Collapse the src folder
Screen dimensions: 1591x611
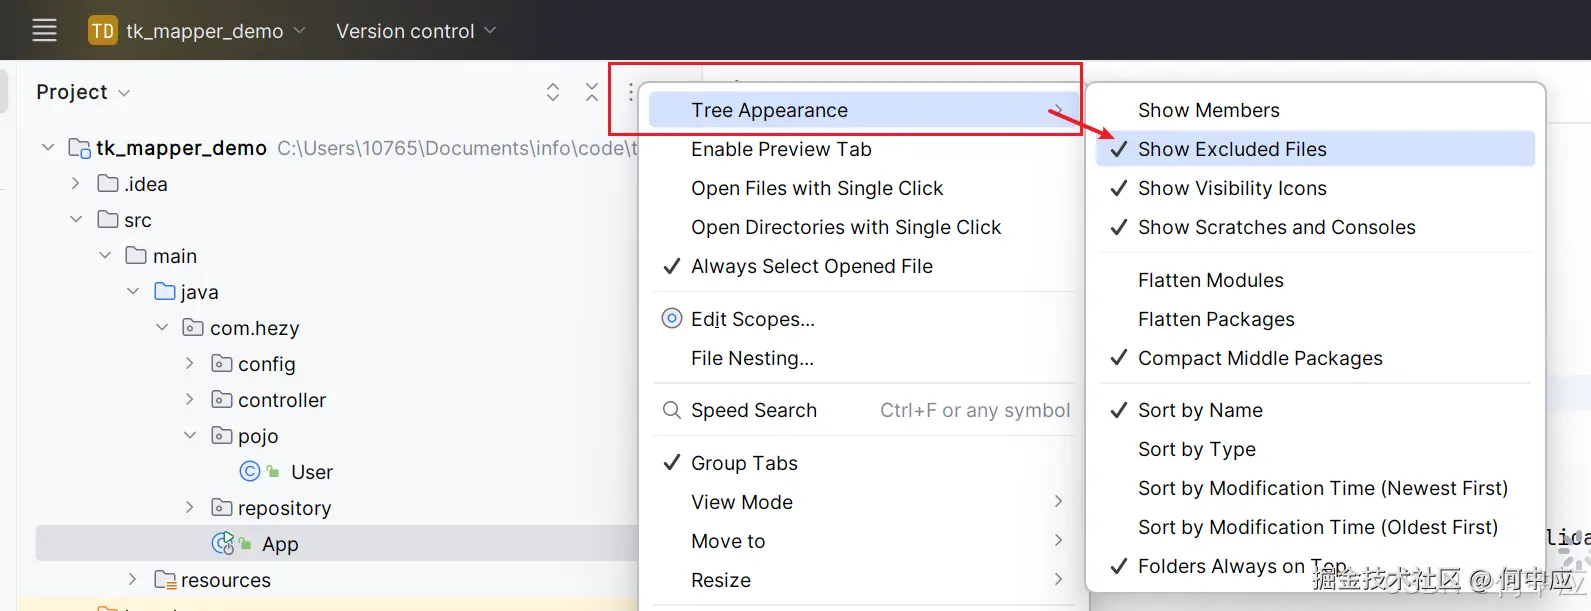point(76,220)
